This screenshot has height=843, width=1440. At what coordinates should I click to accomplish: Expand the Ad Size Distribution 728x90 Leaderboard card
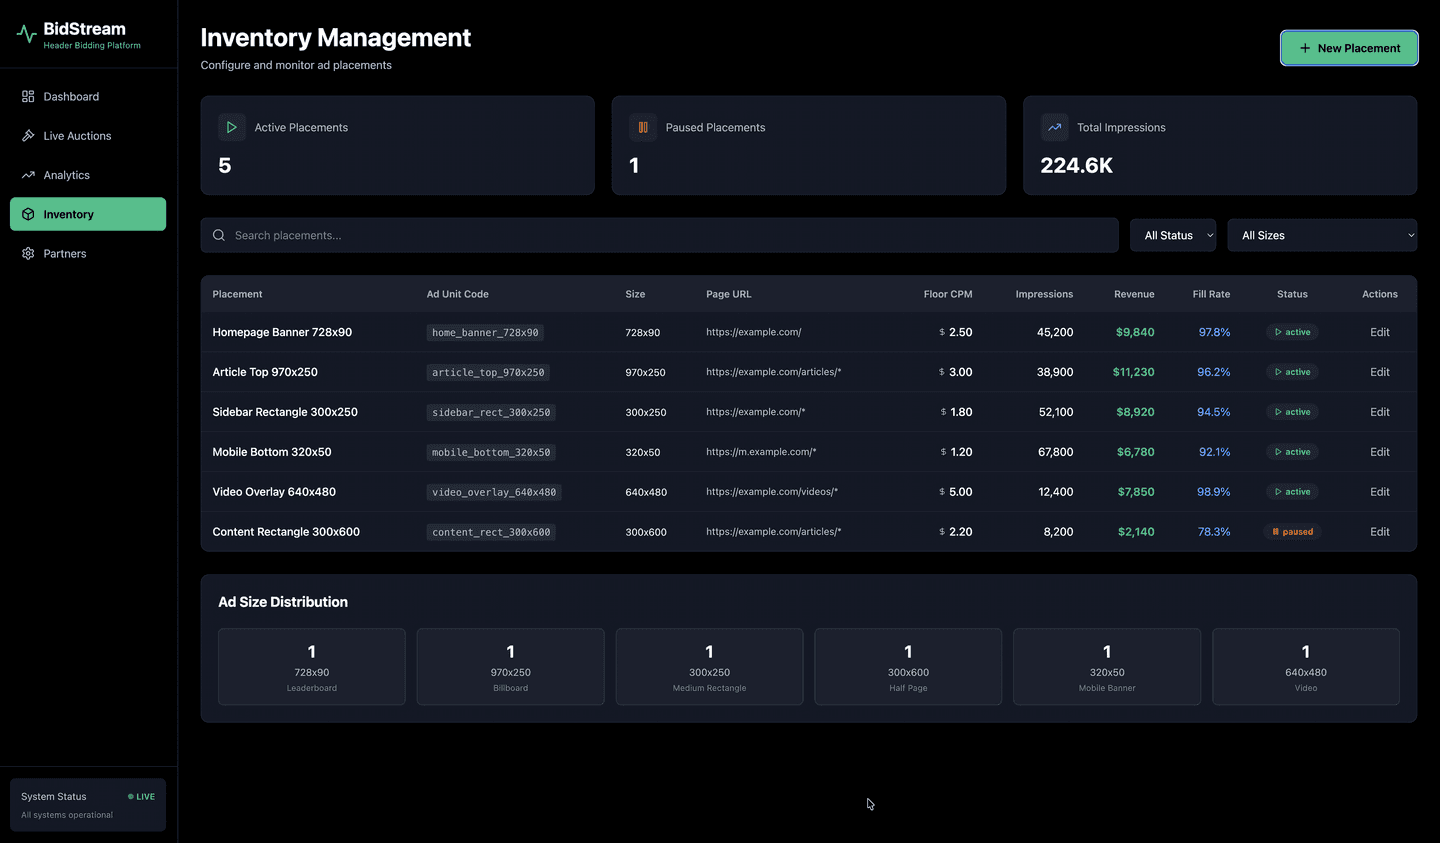click(311, 666)
